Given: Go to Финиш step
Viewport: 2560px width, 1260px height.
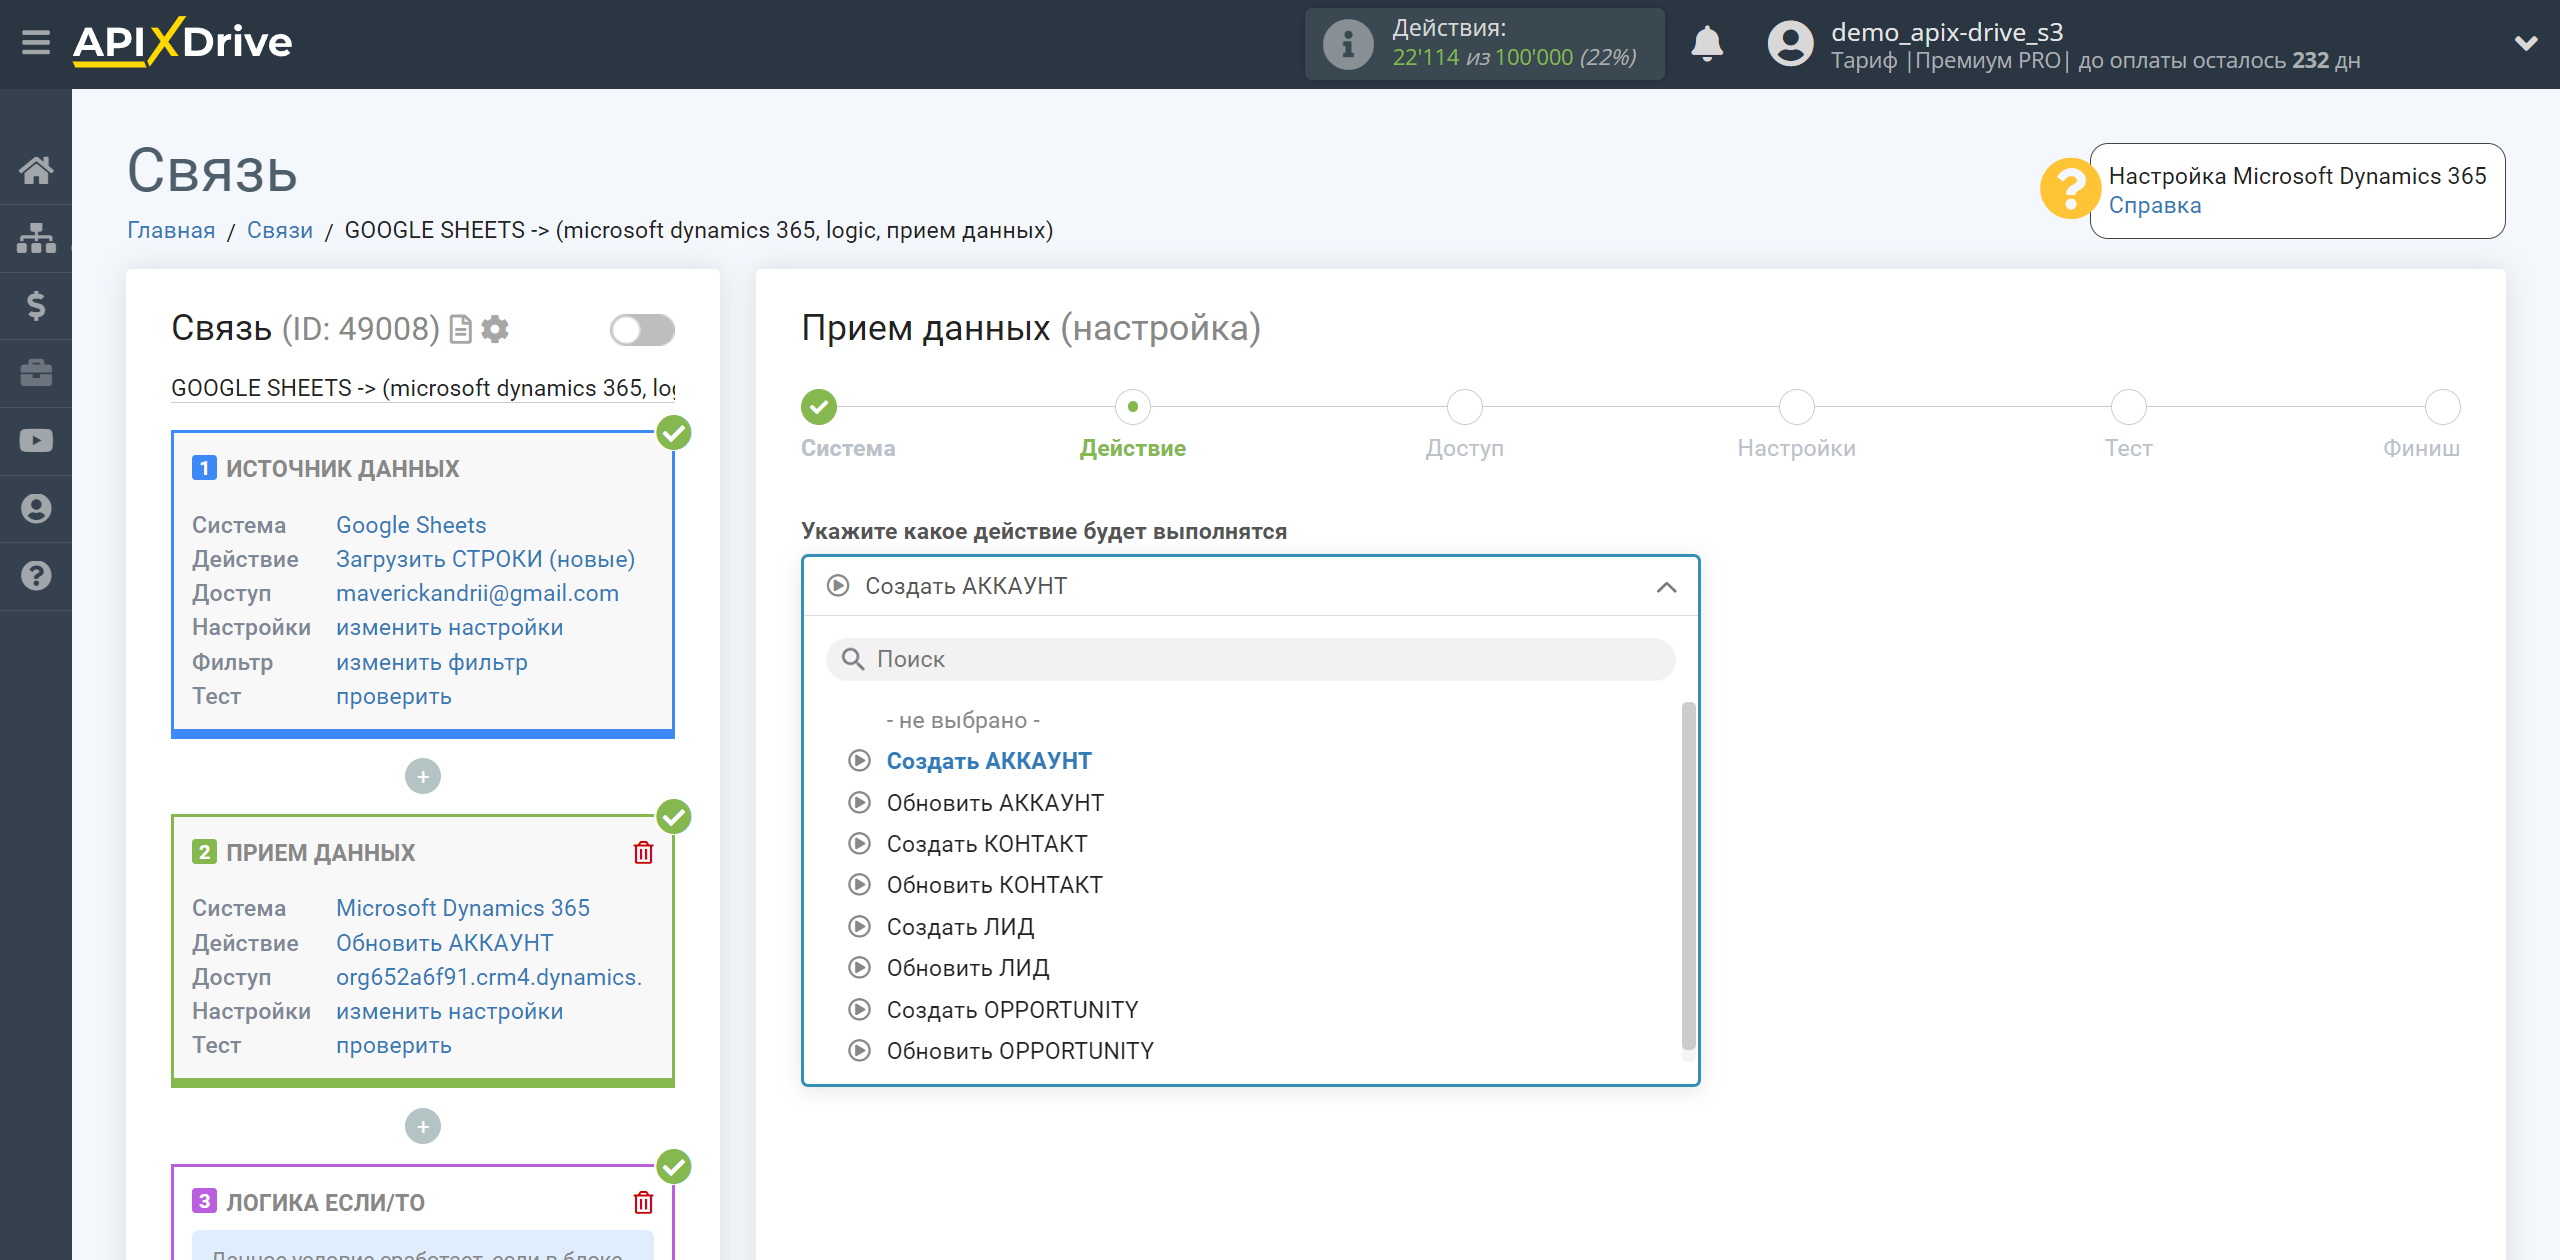Looking at the screenshot, I should pyautogui.click(x=2443, y=407).
